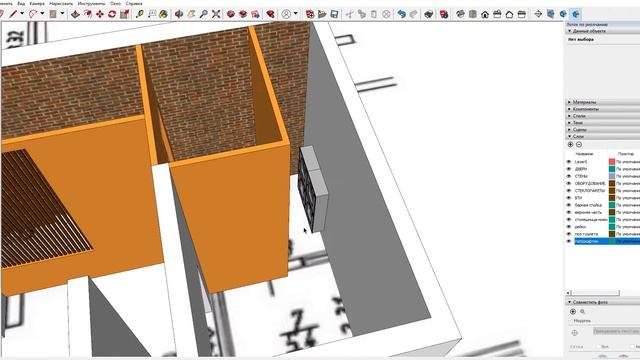Toggle visibility of СТЕКЛОПАКЕТЫ layer
This screenshot has width=640, height=360.
(x=569, y=190)
